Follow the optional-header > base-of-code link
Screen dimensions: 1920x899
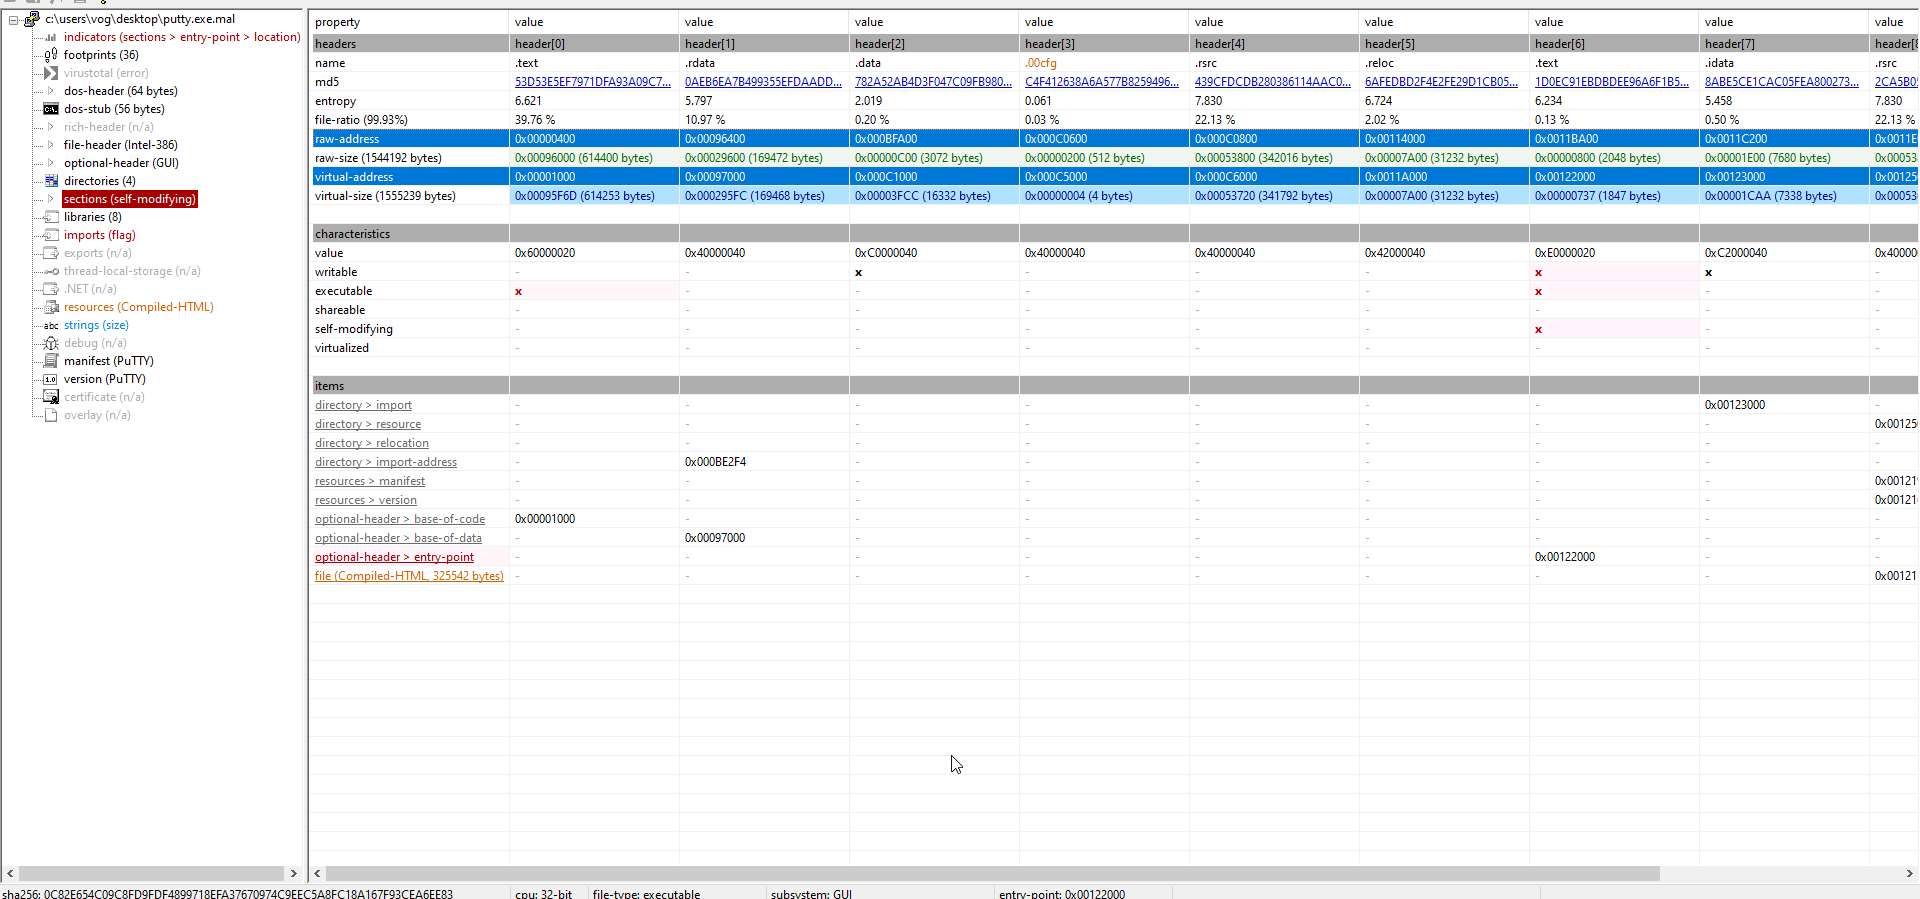pyautogui.click(x=400, y=519)
